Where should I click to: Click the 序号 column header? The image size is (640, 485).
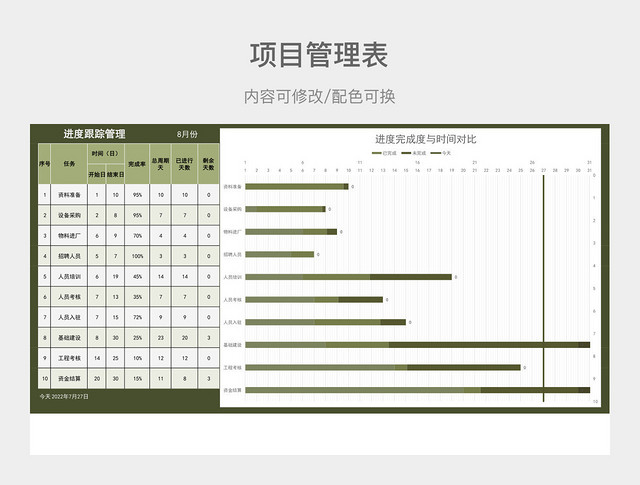coord(44,163)
